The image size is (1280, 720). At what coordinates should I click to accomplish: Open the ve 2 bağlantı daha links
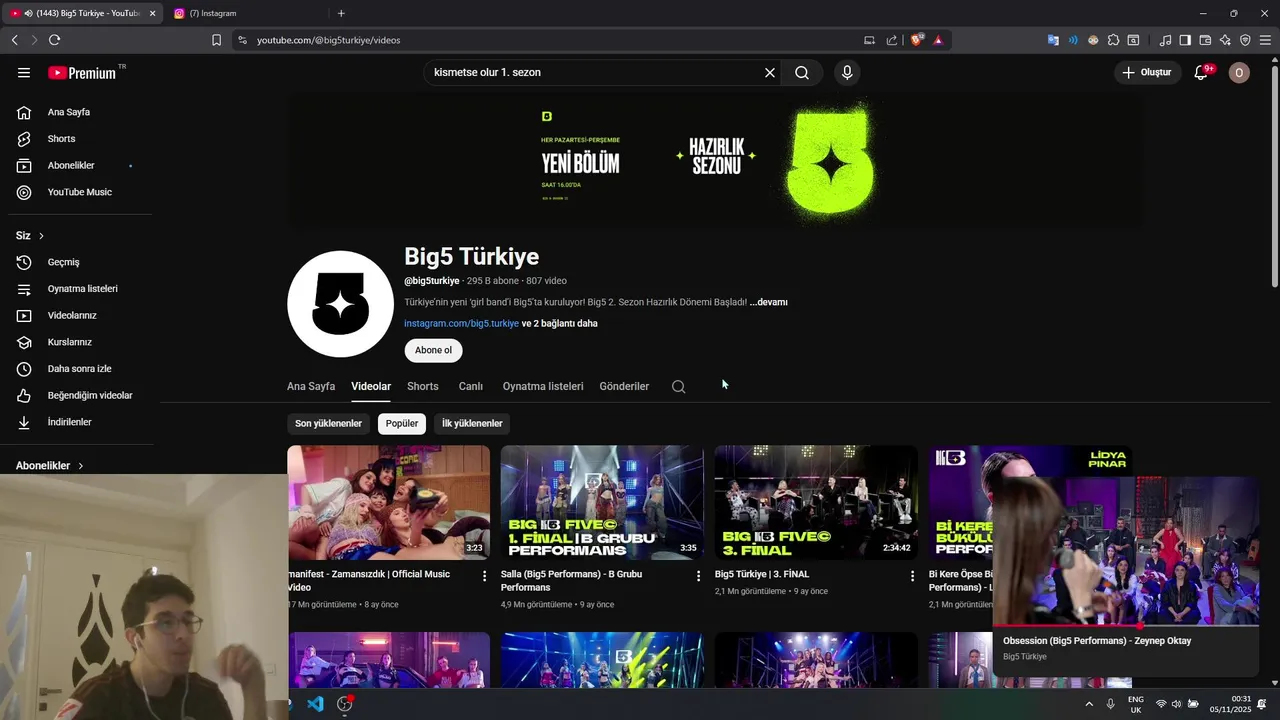tap(559, 324)
